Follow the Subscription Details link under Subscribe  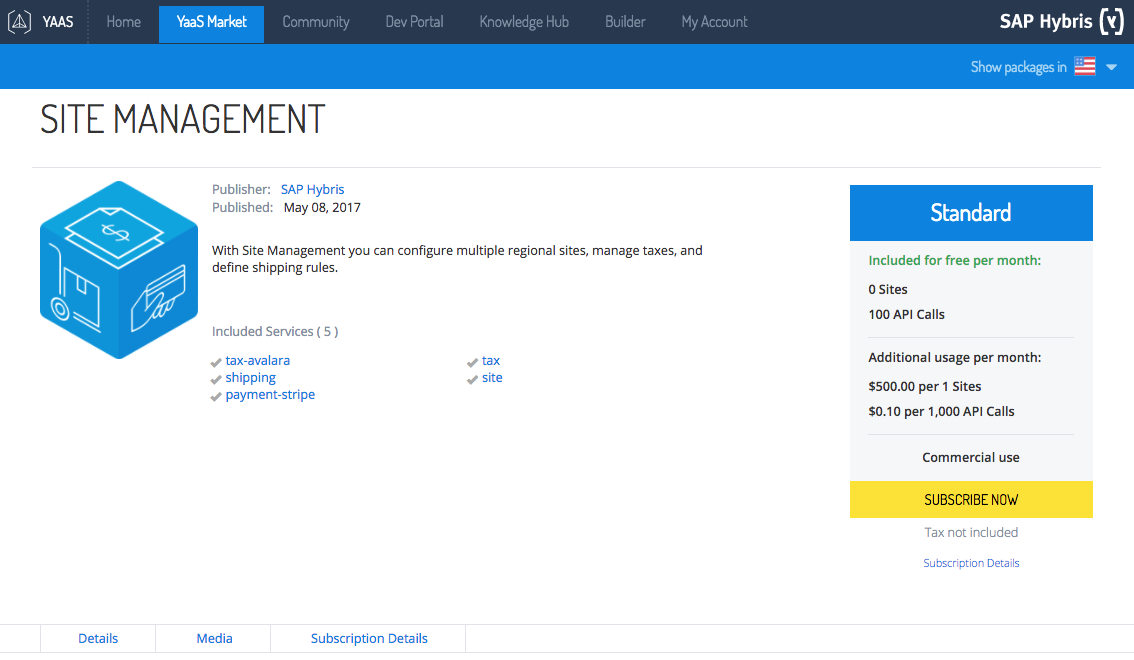(x=971, y=563)
